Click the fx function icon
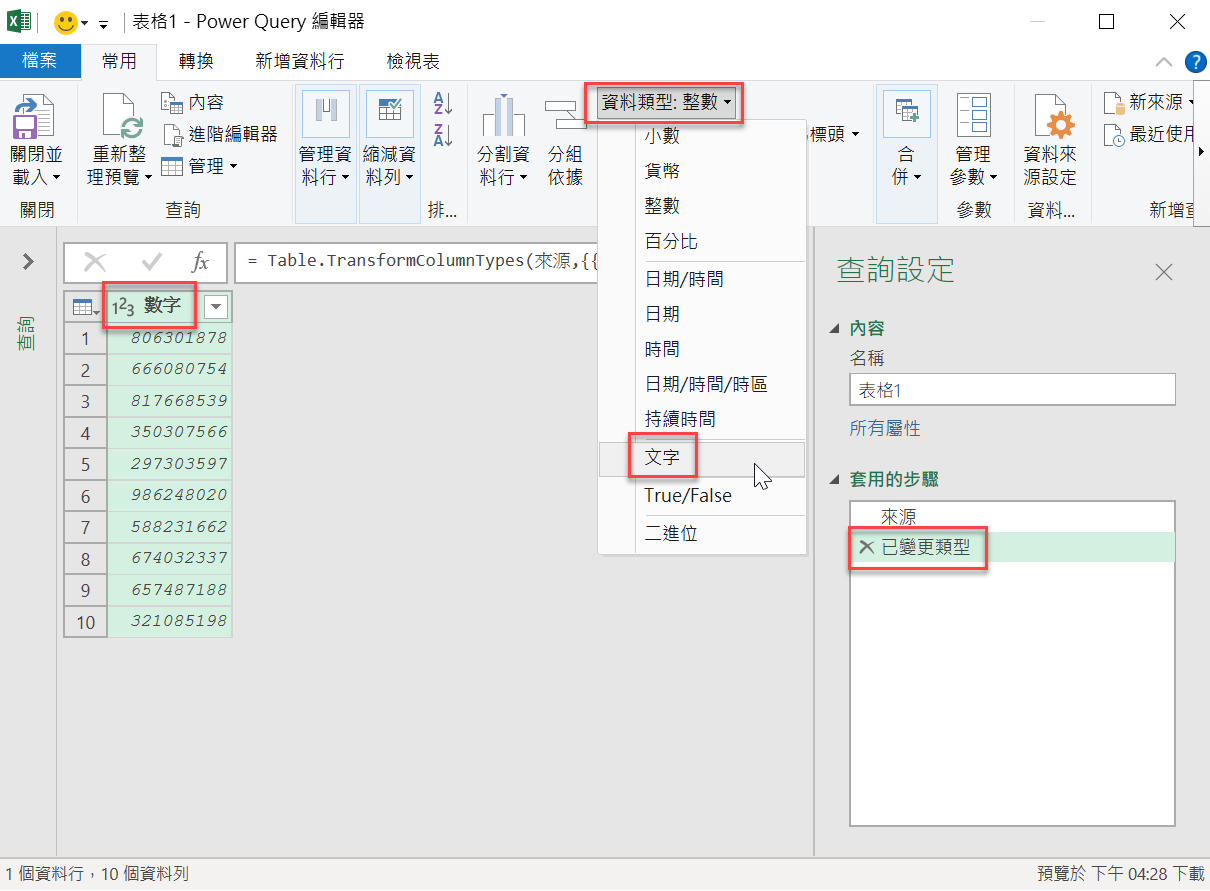 point(200,262)
